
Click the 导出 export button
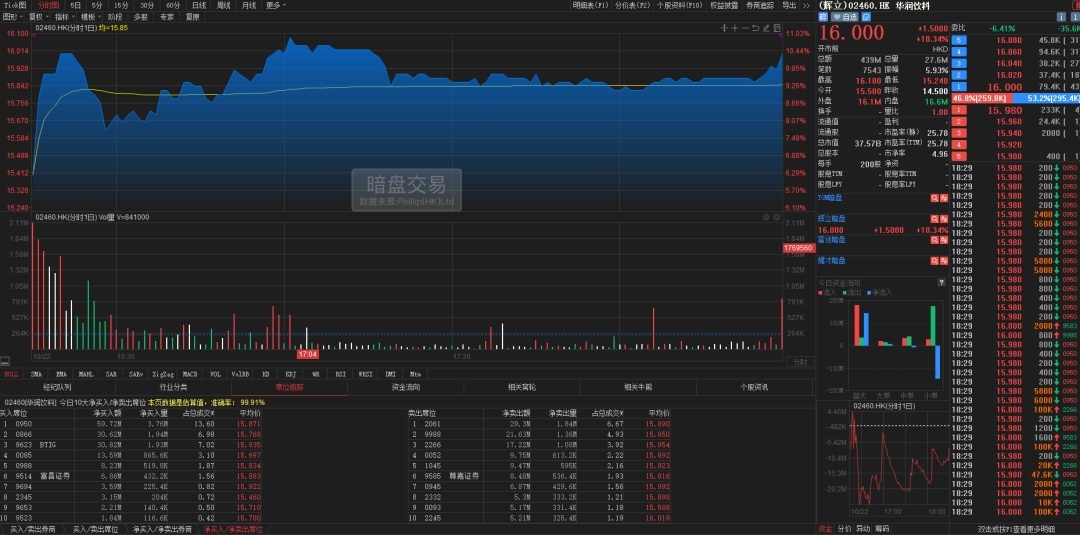[790, 5]
